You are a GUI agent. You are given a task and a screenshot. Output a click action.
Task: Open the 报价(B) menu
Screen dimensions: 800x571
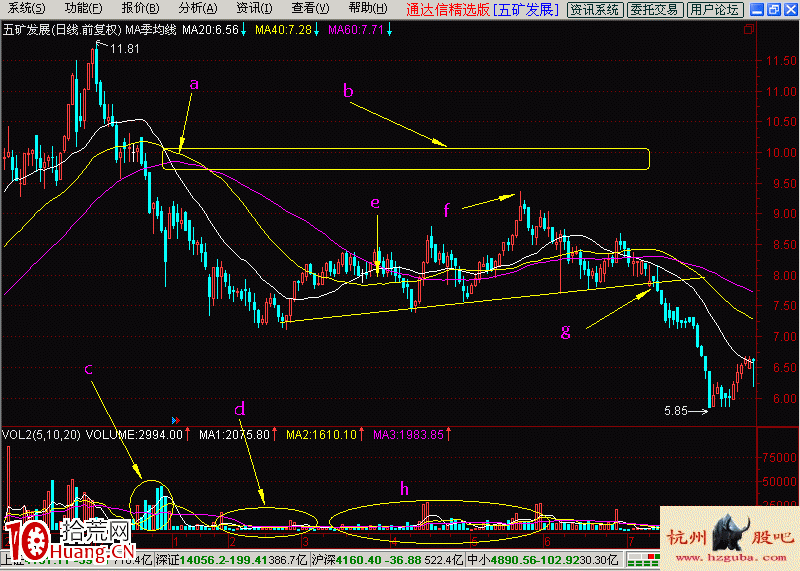pyautogui.click(x=140, y=9)
